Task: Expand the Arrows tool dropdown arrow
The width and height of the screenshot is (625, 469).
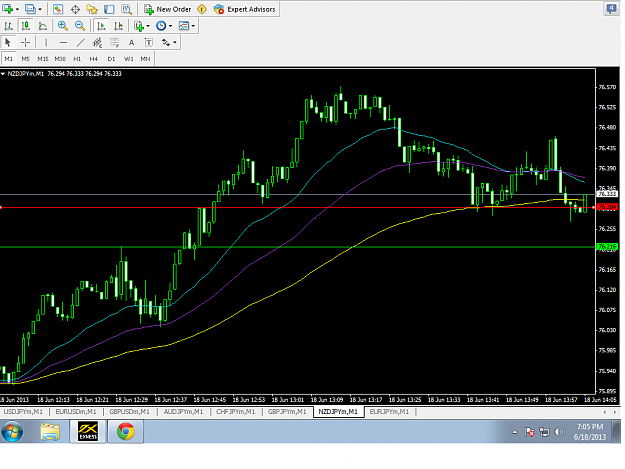Action: coord(175,43)
